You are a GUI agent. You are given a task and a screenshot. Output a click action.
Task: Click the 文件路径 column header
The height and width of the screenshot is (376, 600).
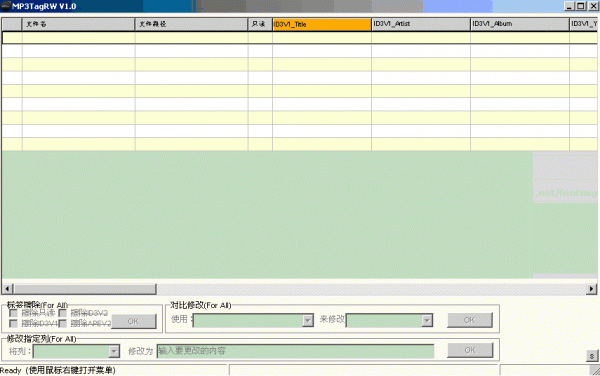pos(191,24)
